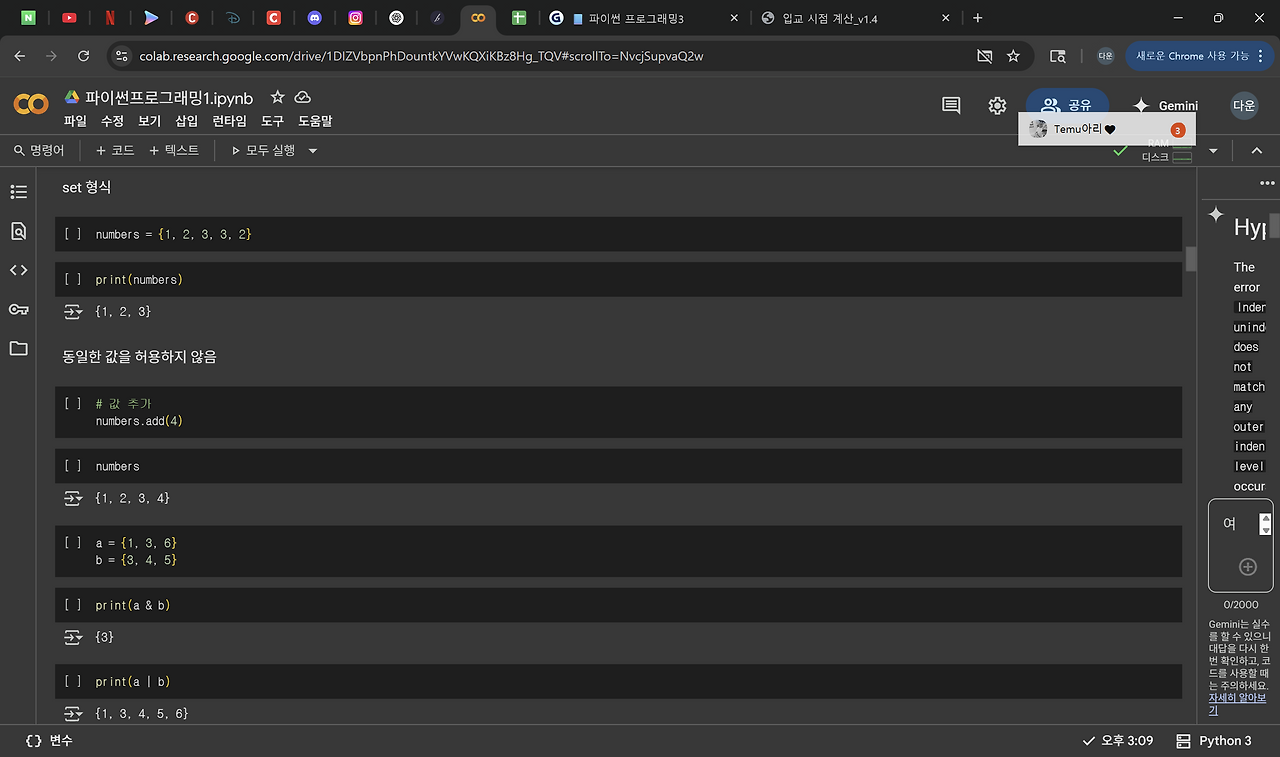Reload the page

point(83,56)
